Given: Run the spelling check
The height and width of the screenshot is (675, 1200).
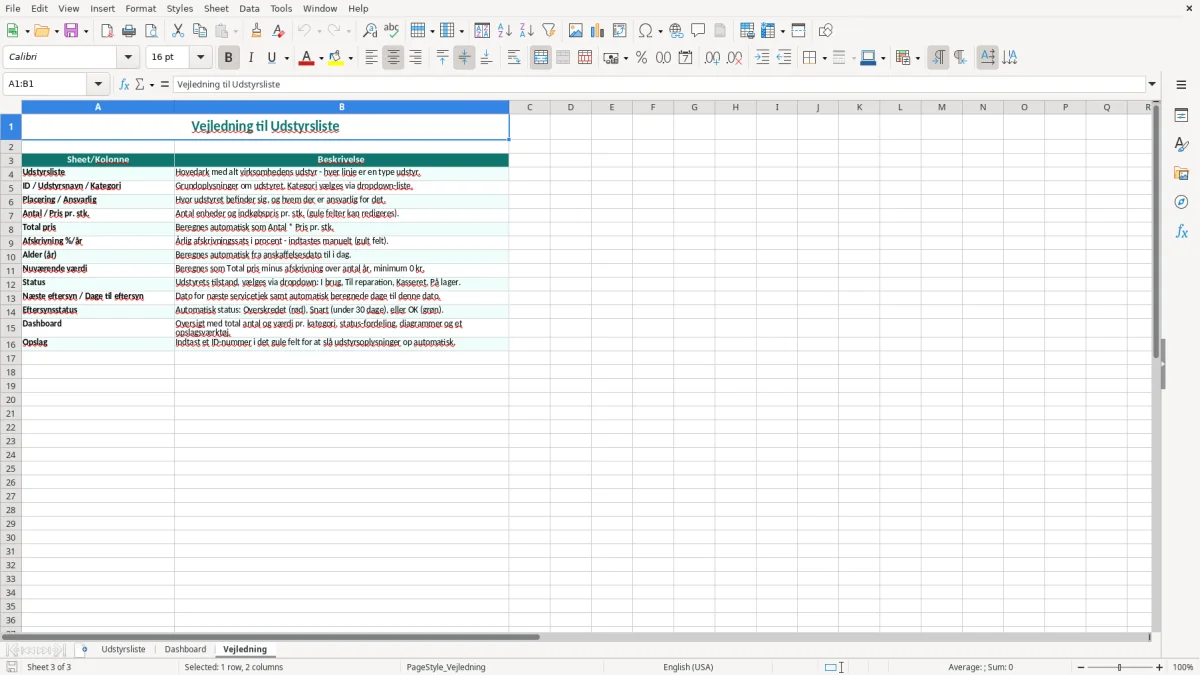Looking at the screenshot, I should pyautogui.click(x=392, y=31).
